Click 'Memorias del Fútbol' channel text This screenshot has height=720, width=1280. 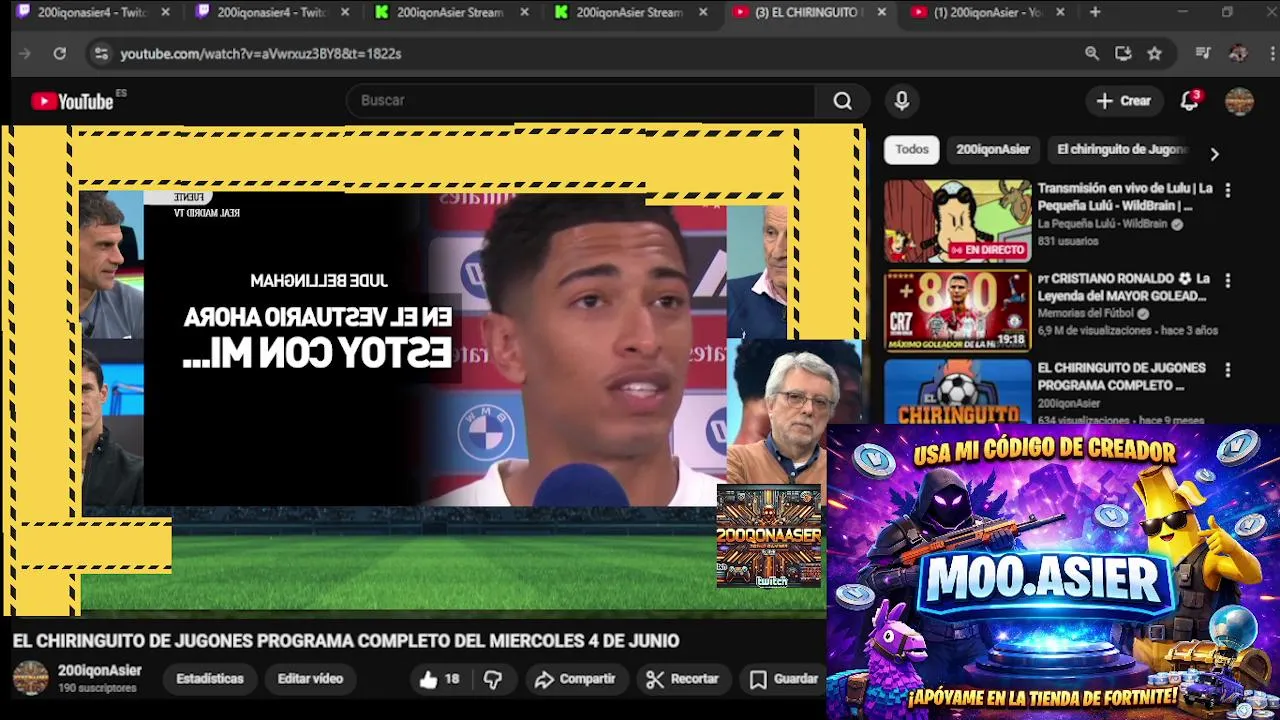[x=1087, y=313]
